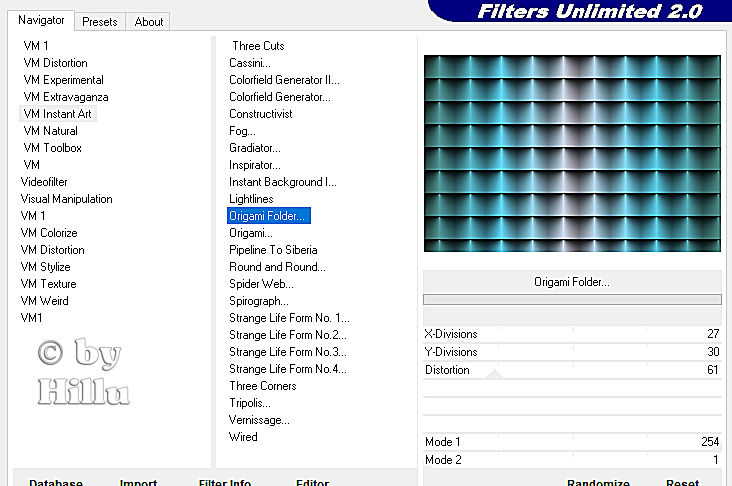Choose the Instant Background I... filter
The height and width of the screenshot is (486, 732).
click(282, 182)
